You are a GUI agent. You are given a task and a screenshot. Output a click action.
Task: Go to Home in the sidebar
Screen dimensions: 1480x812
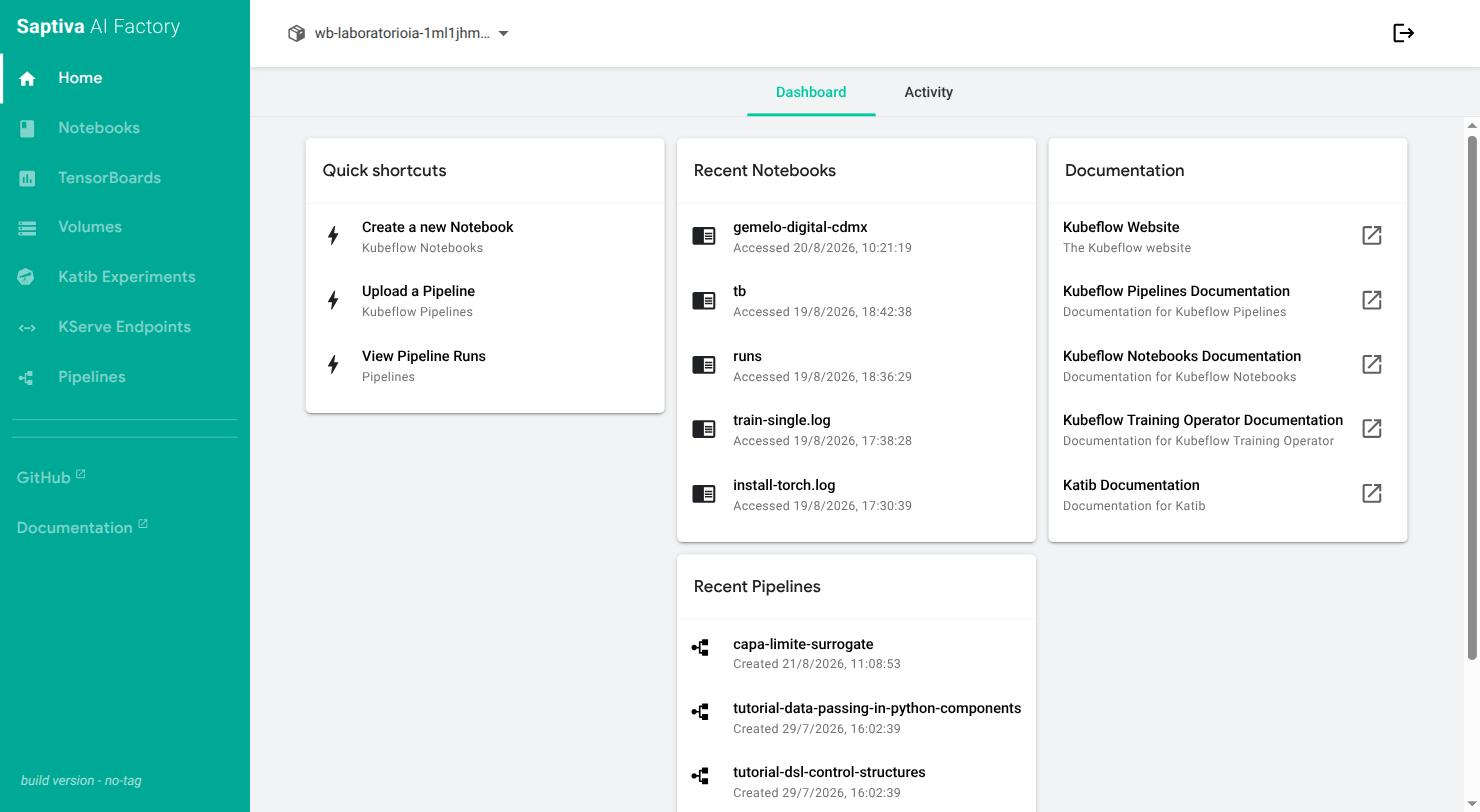125,78
